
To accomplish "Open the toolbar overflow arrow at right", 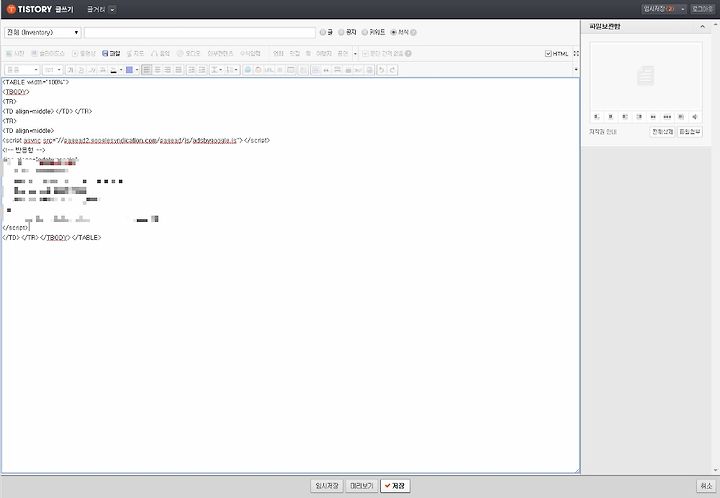I will (576, 70).
